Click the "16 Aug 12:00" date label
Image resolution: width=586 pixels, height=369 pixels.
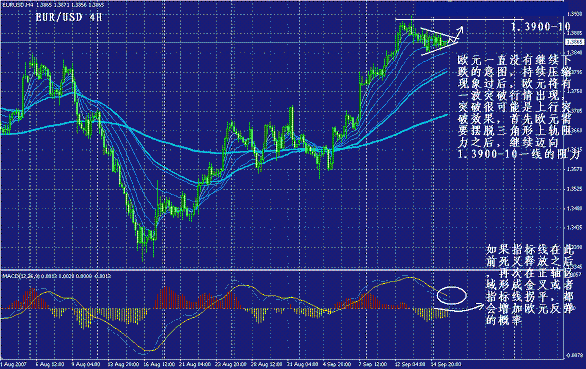tap(159, 364)
